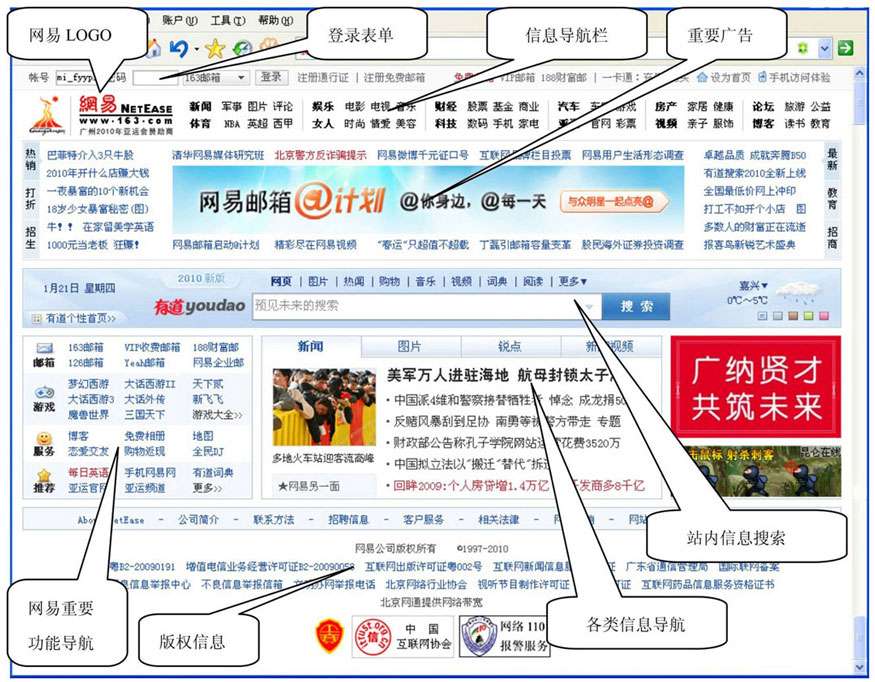Viewport: 875px width, 682px height.
Task: Open the 北京警方反诈骗提示 red link
Action: coord(320,155)
